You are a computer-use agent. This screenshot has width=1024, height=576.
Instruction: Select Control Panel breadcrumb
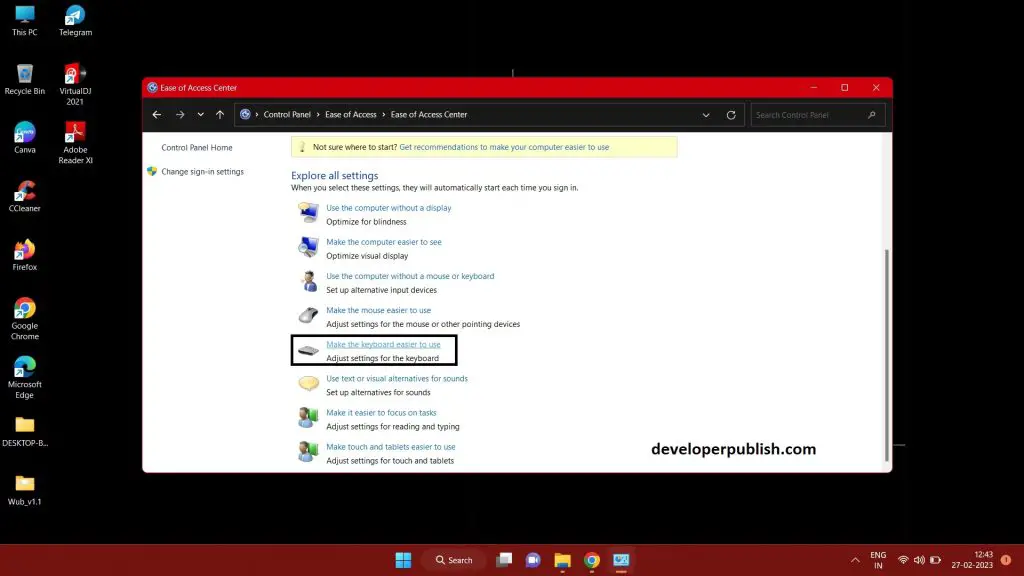(x=287, y=114)
